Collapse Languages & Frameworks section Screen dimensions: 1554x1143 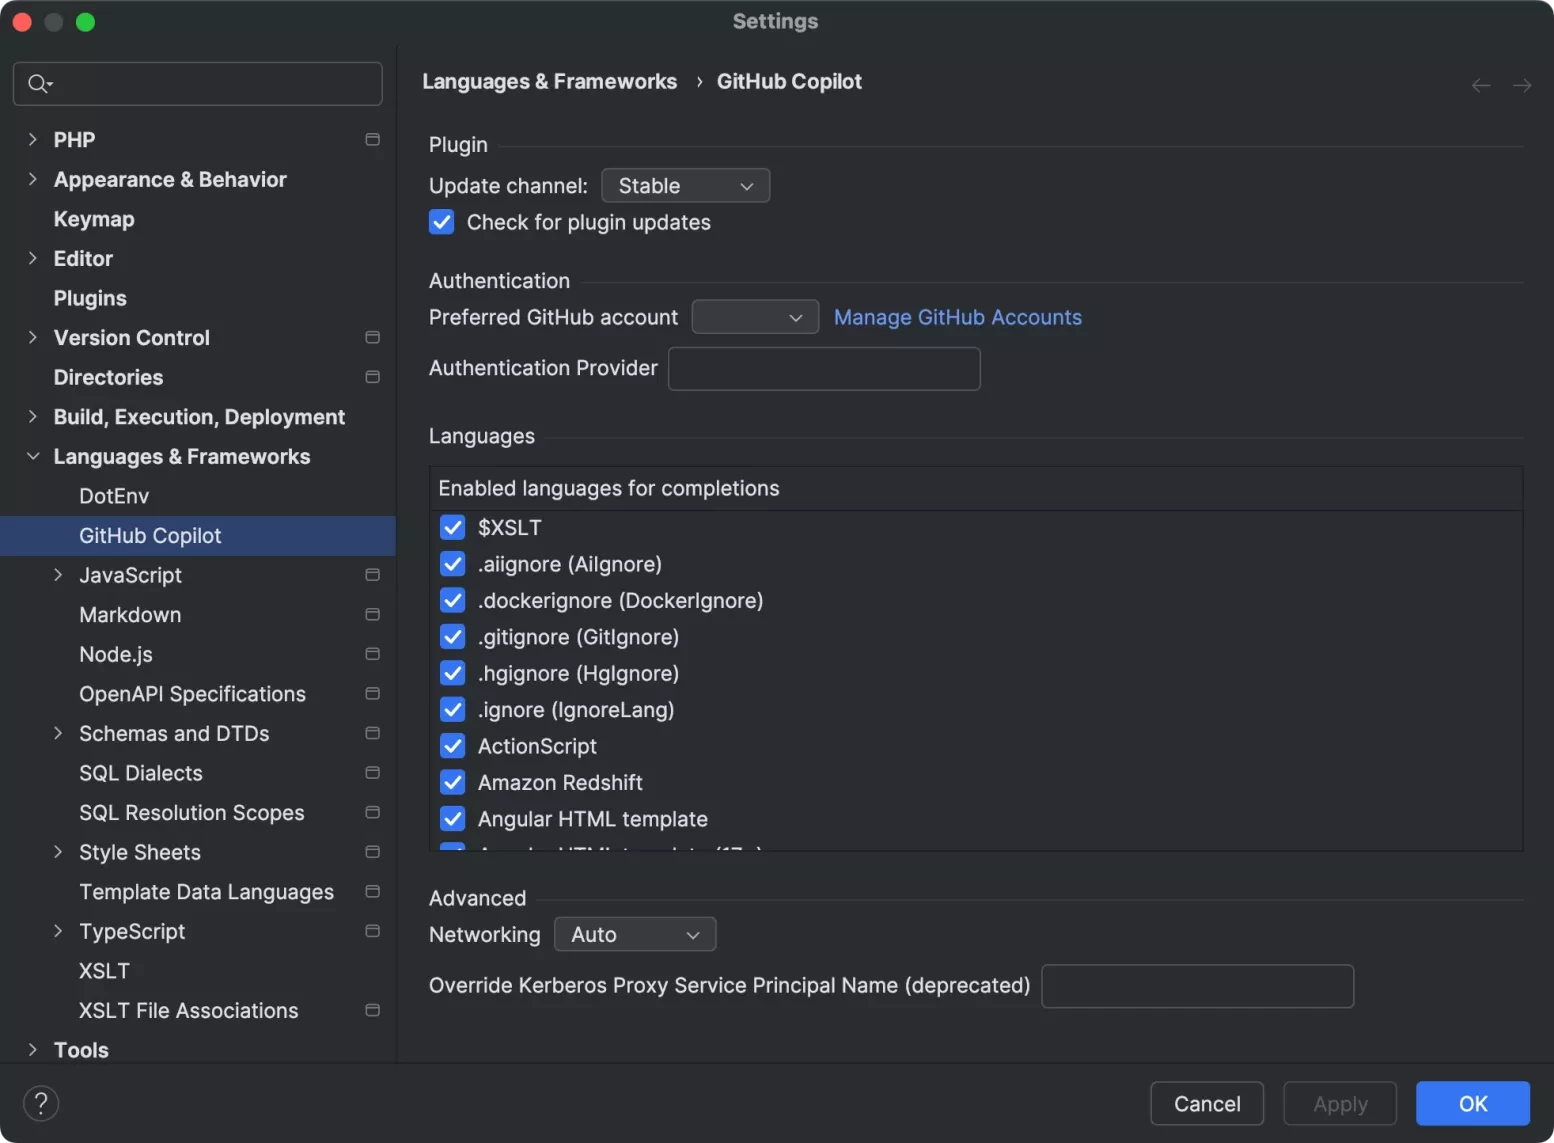pyautogui.click(x=33, y=457)
